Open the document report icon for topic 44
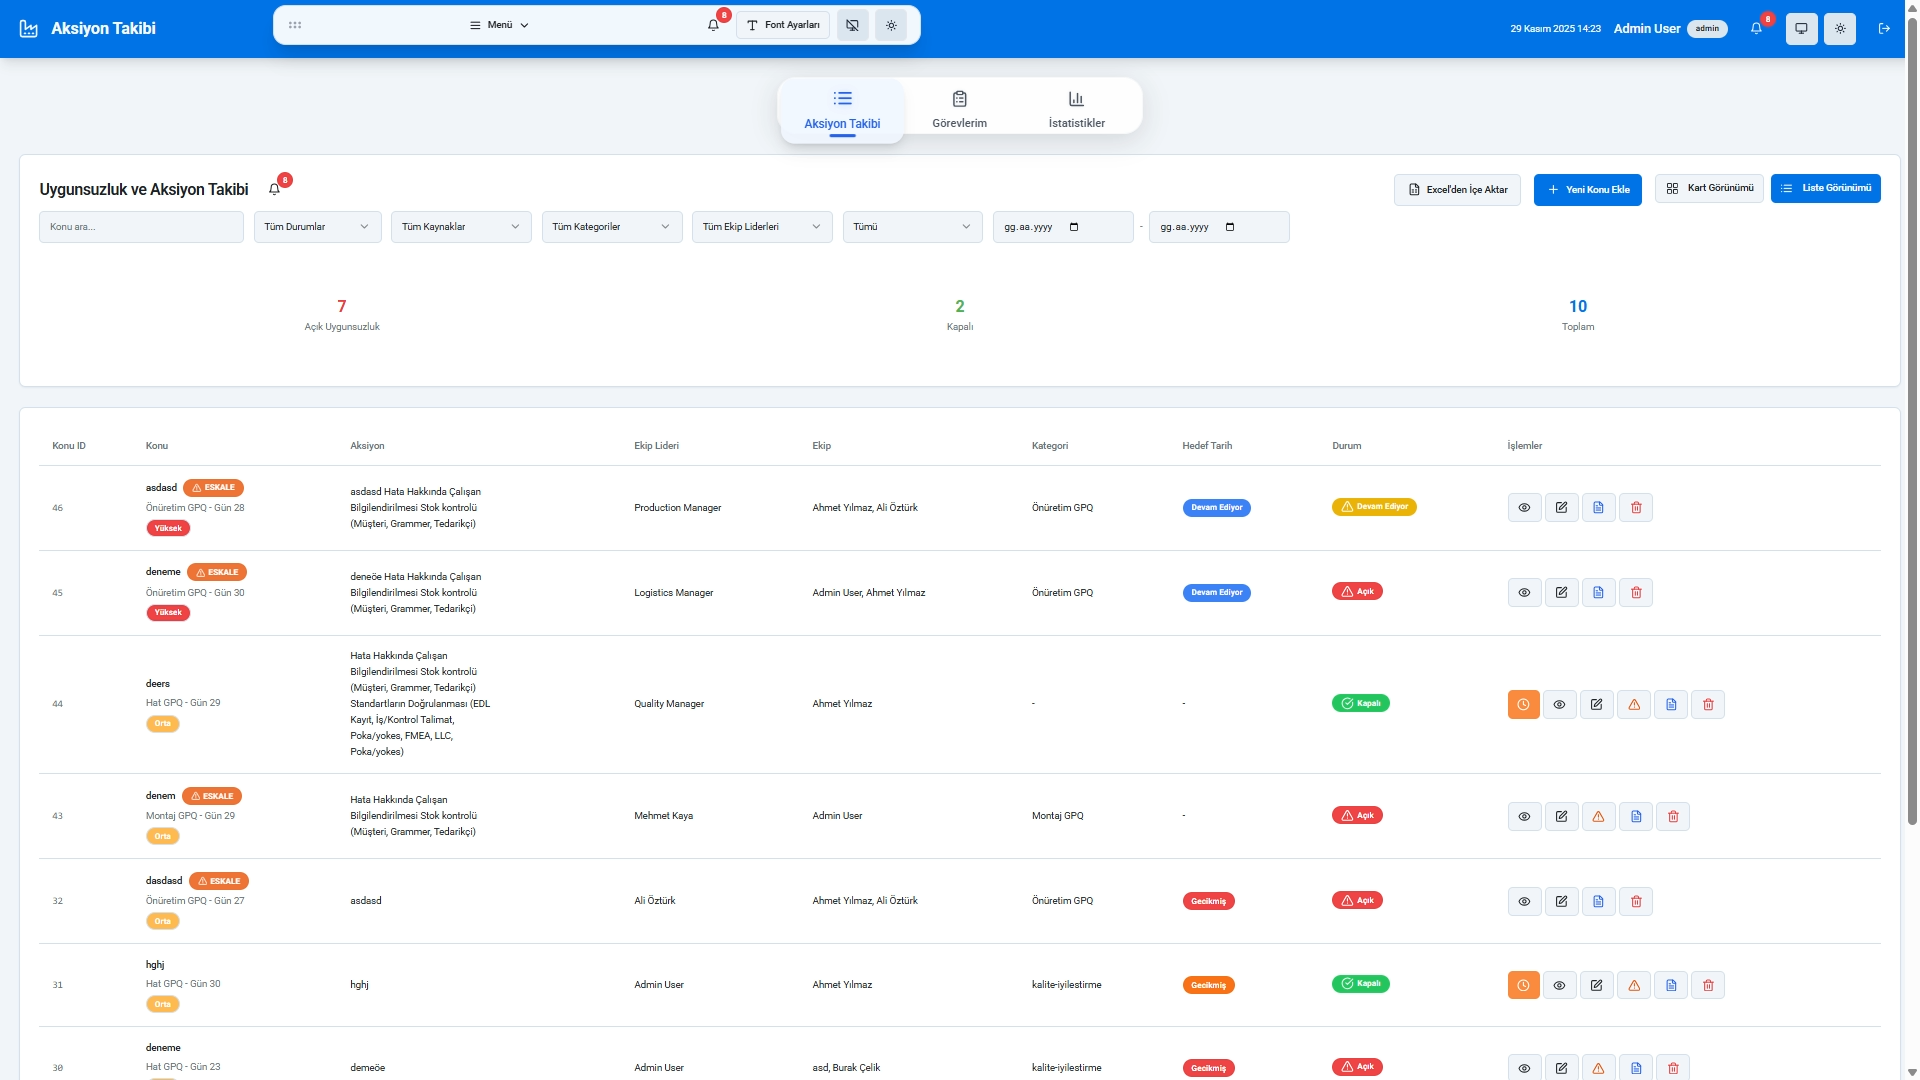Screen dimensions: 1920x1080 tap(1670, 704)
